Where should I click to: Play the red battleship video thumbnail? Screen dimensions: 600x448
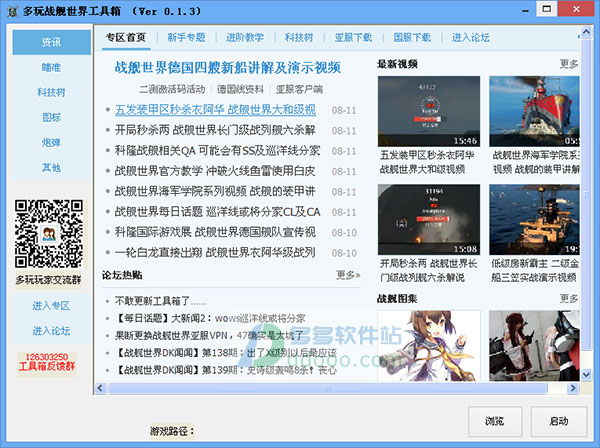click(534, 111)
